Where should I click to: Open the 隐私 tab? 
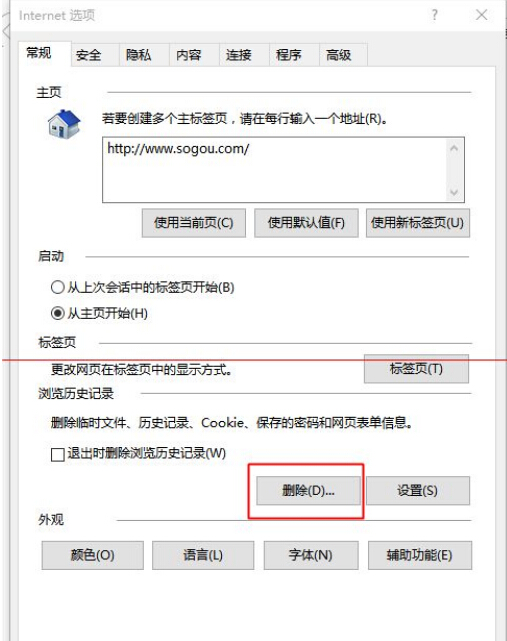[x=138, y=55]
